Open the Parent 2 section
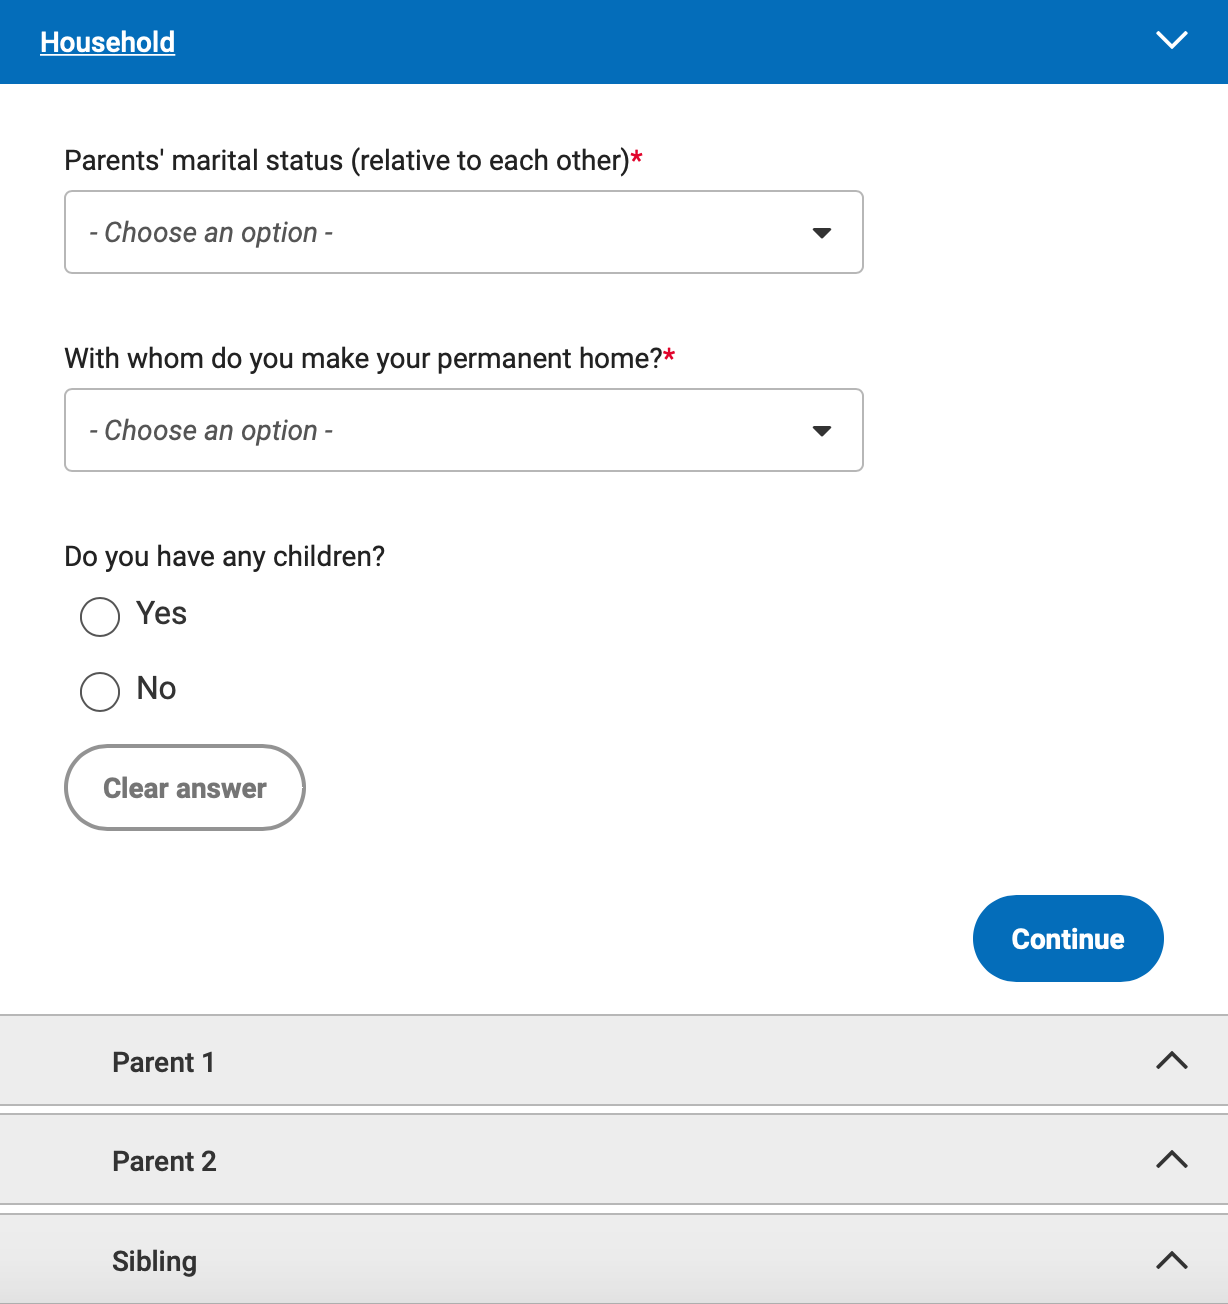This screenshot has height=1304, width=1228. (614, 1160)
